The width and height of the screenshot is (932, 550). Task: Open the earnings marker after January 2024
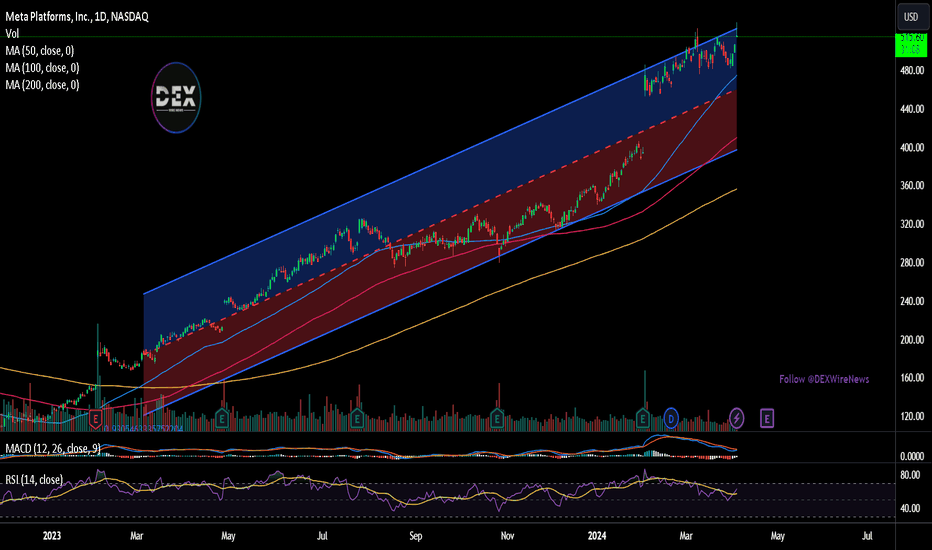coord(643,419)
